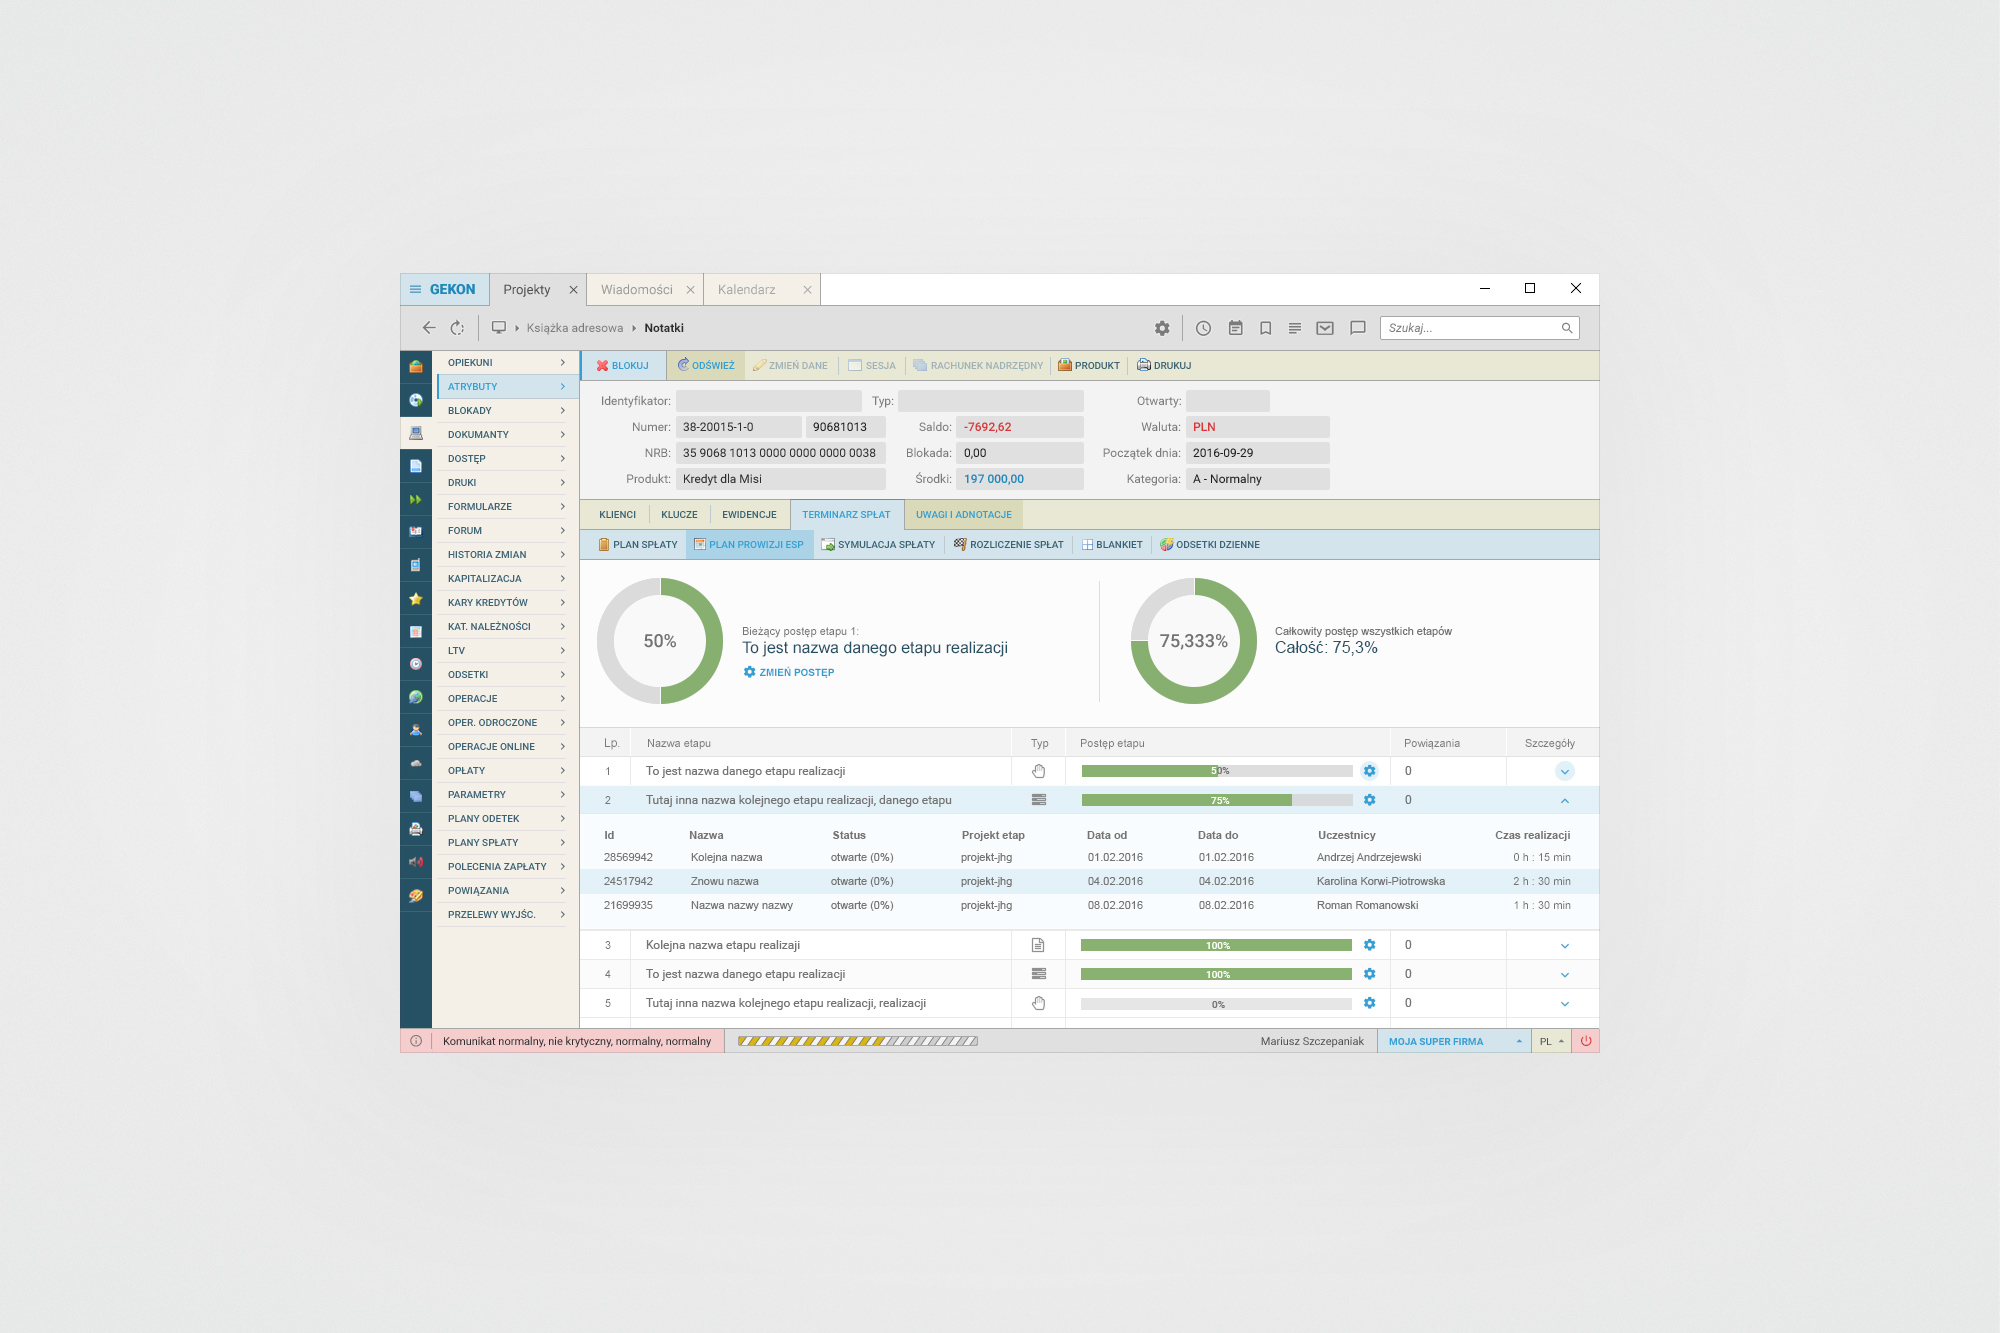Open the history clock icon
Screen dimensions: 2000x1333
point(1203,328)
